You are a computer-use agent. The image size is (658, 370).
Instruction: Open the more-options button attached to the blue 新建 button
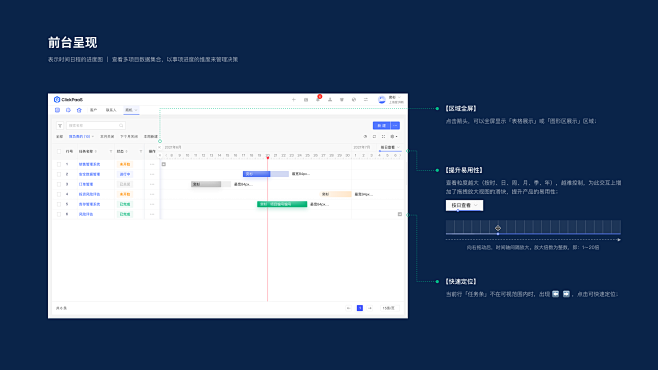(395, 125)
